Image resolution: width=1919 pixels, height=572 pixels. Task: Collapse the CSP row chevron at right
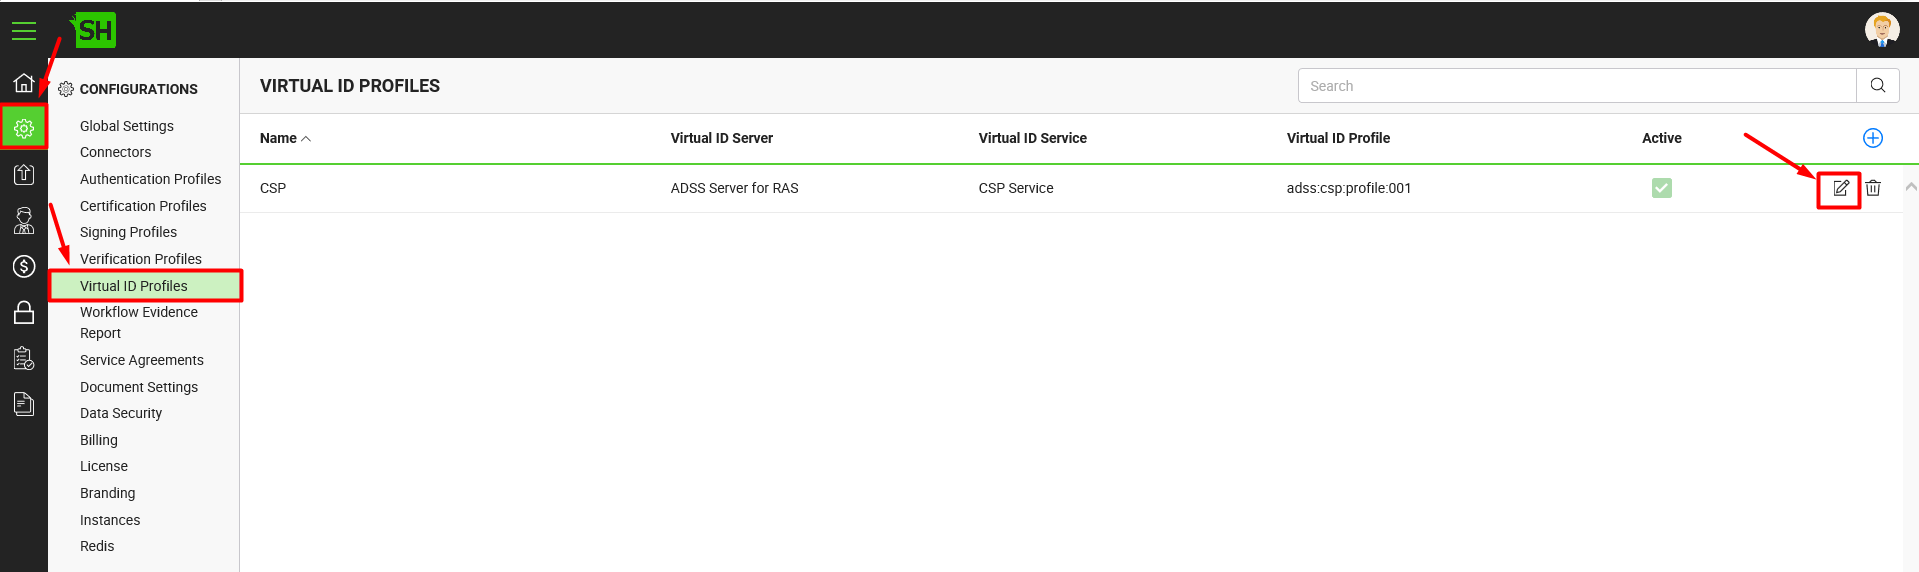click(x=1911, y=187)
